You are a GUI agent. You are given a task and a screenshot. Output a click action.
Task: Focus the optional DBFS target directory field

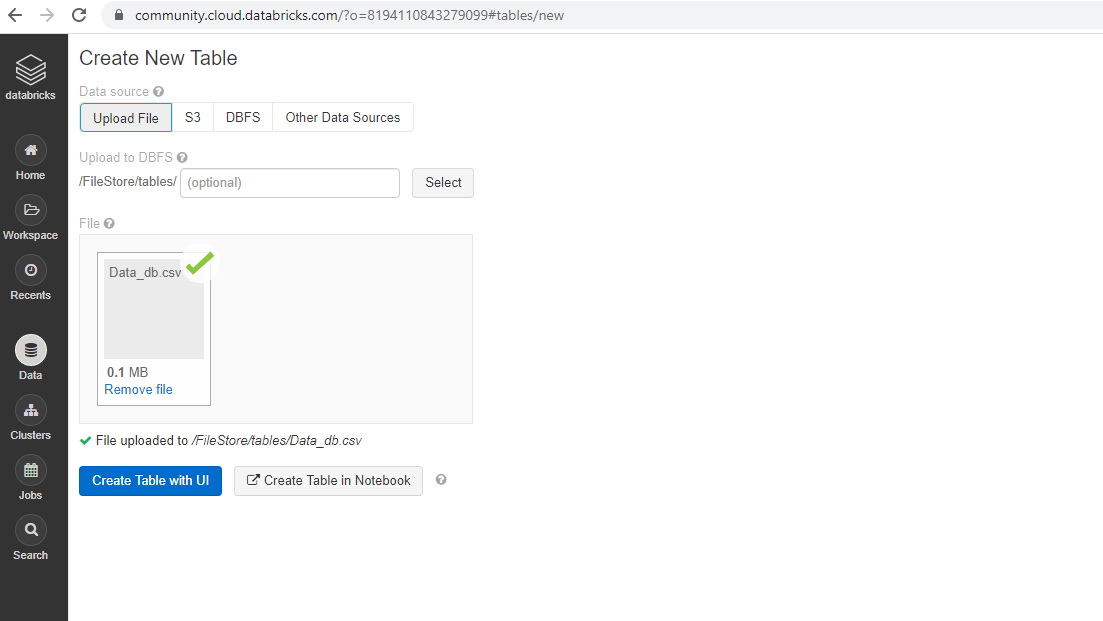(x=290, y=183)
